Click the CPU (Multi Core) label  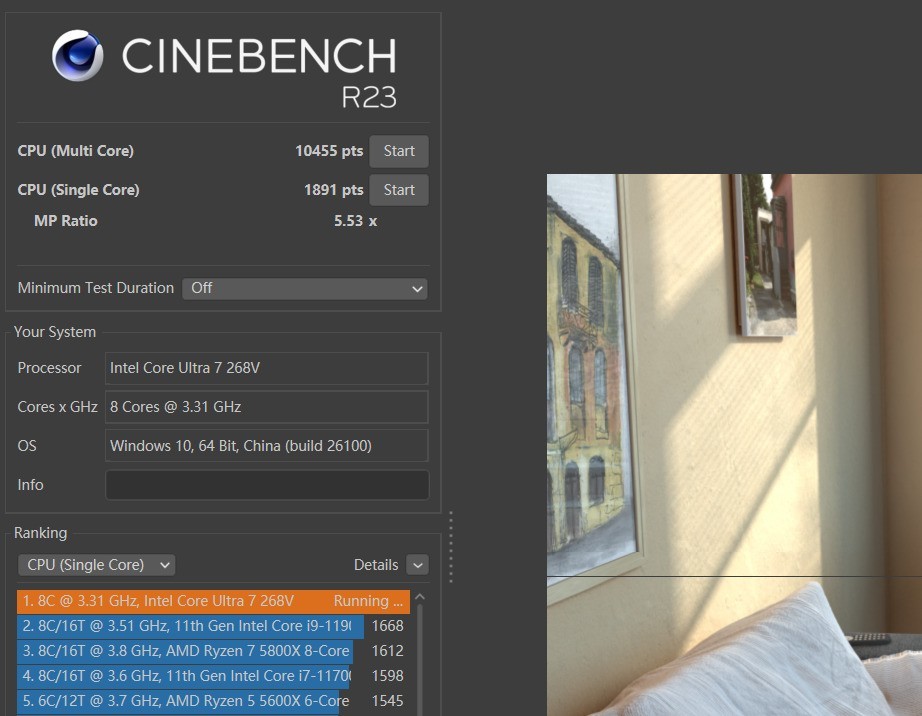pos(76,151)
